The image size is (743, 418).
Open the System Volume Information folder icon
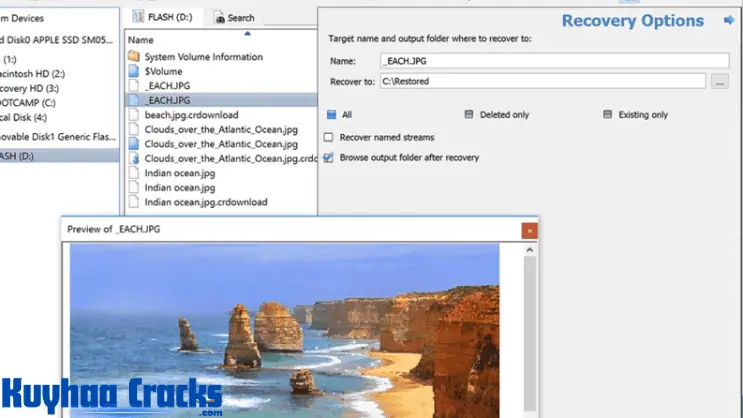click(x=134, y=56)
